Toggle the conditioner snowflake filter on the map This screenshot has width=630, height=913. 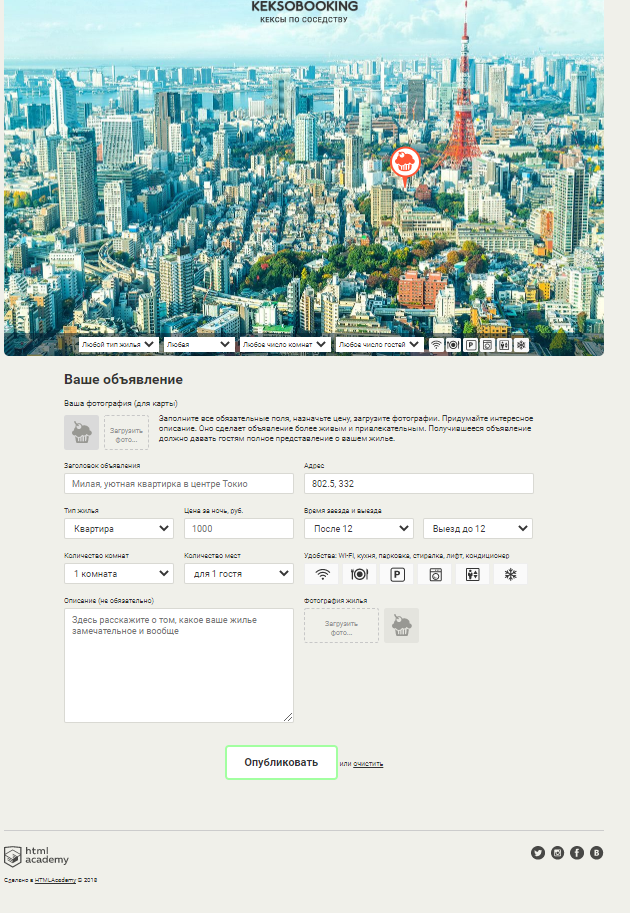[521, 344]
